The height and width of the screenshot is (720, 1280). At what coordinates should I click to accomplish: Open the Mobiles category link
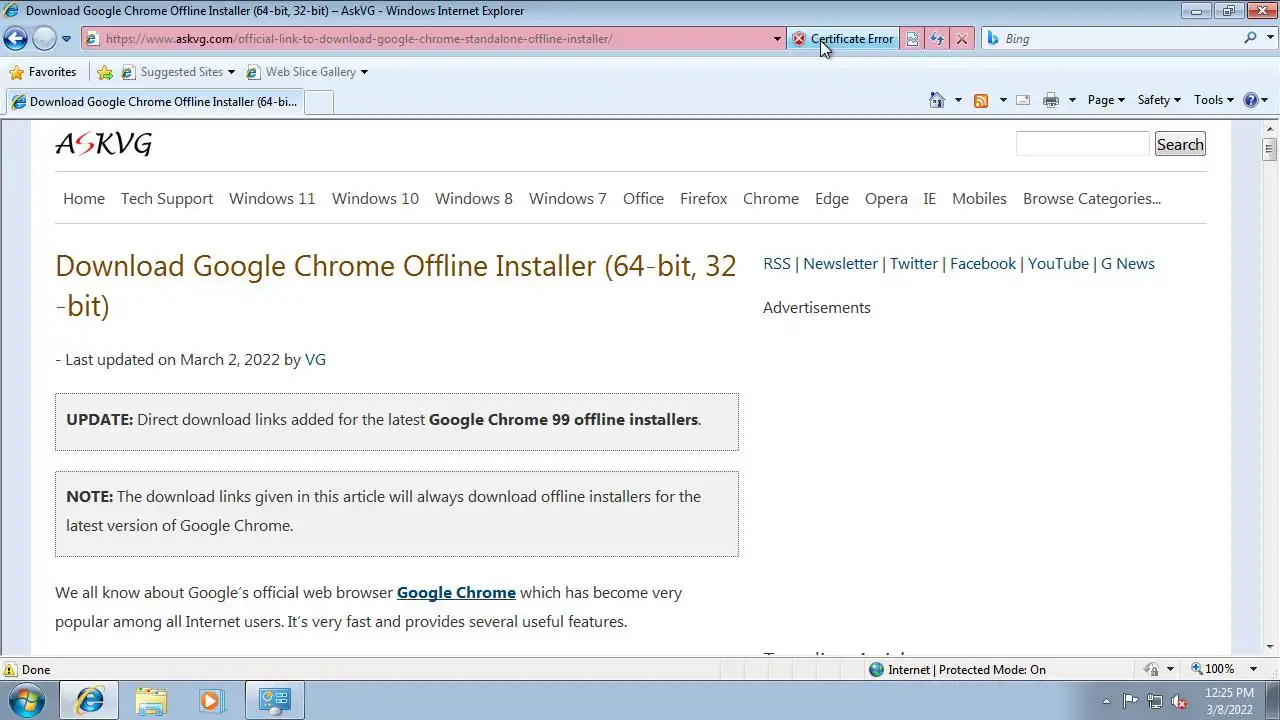979,198
